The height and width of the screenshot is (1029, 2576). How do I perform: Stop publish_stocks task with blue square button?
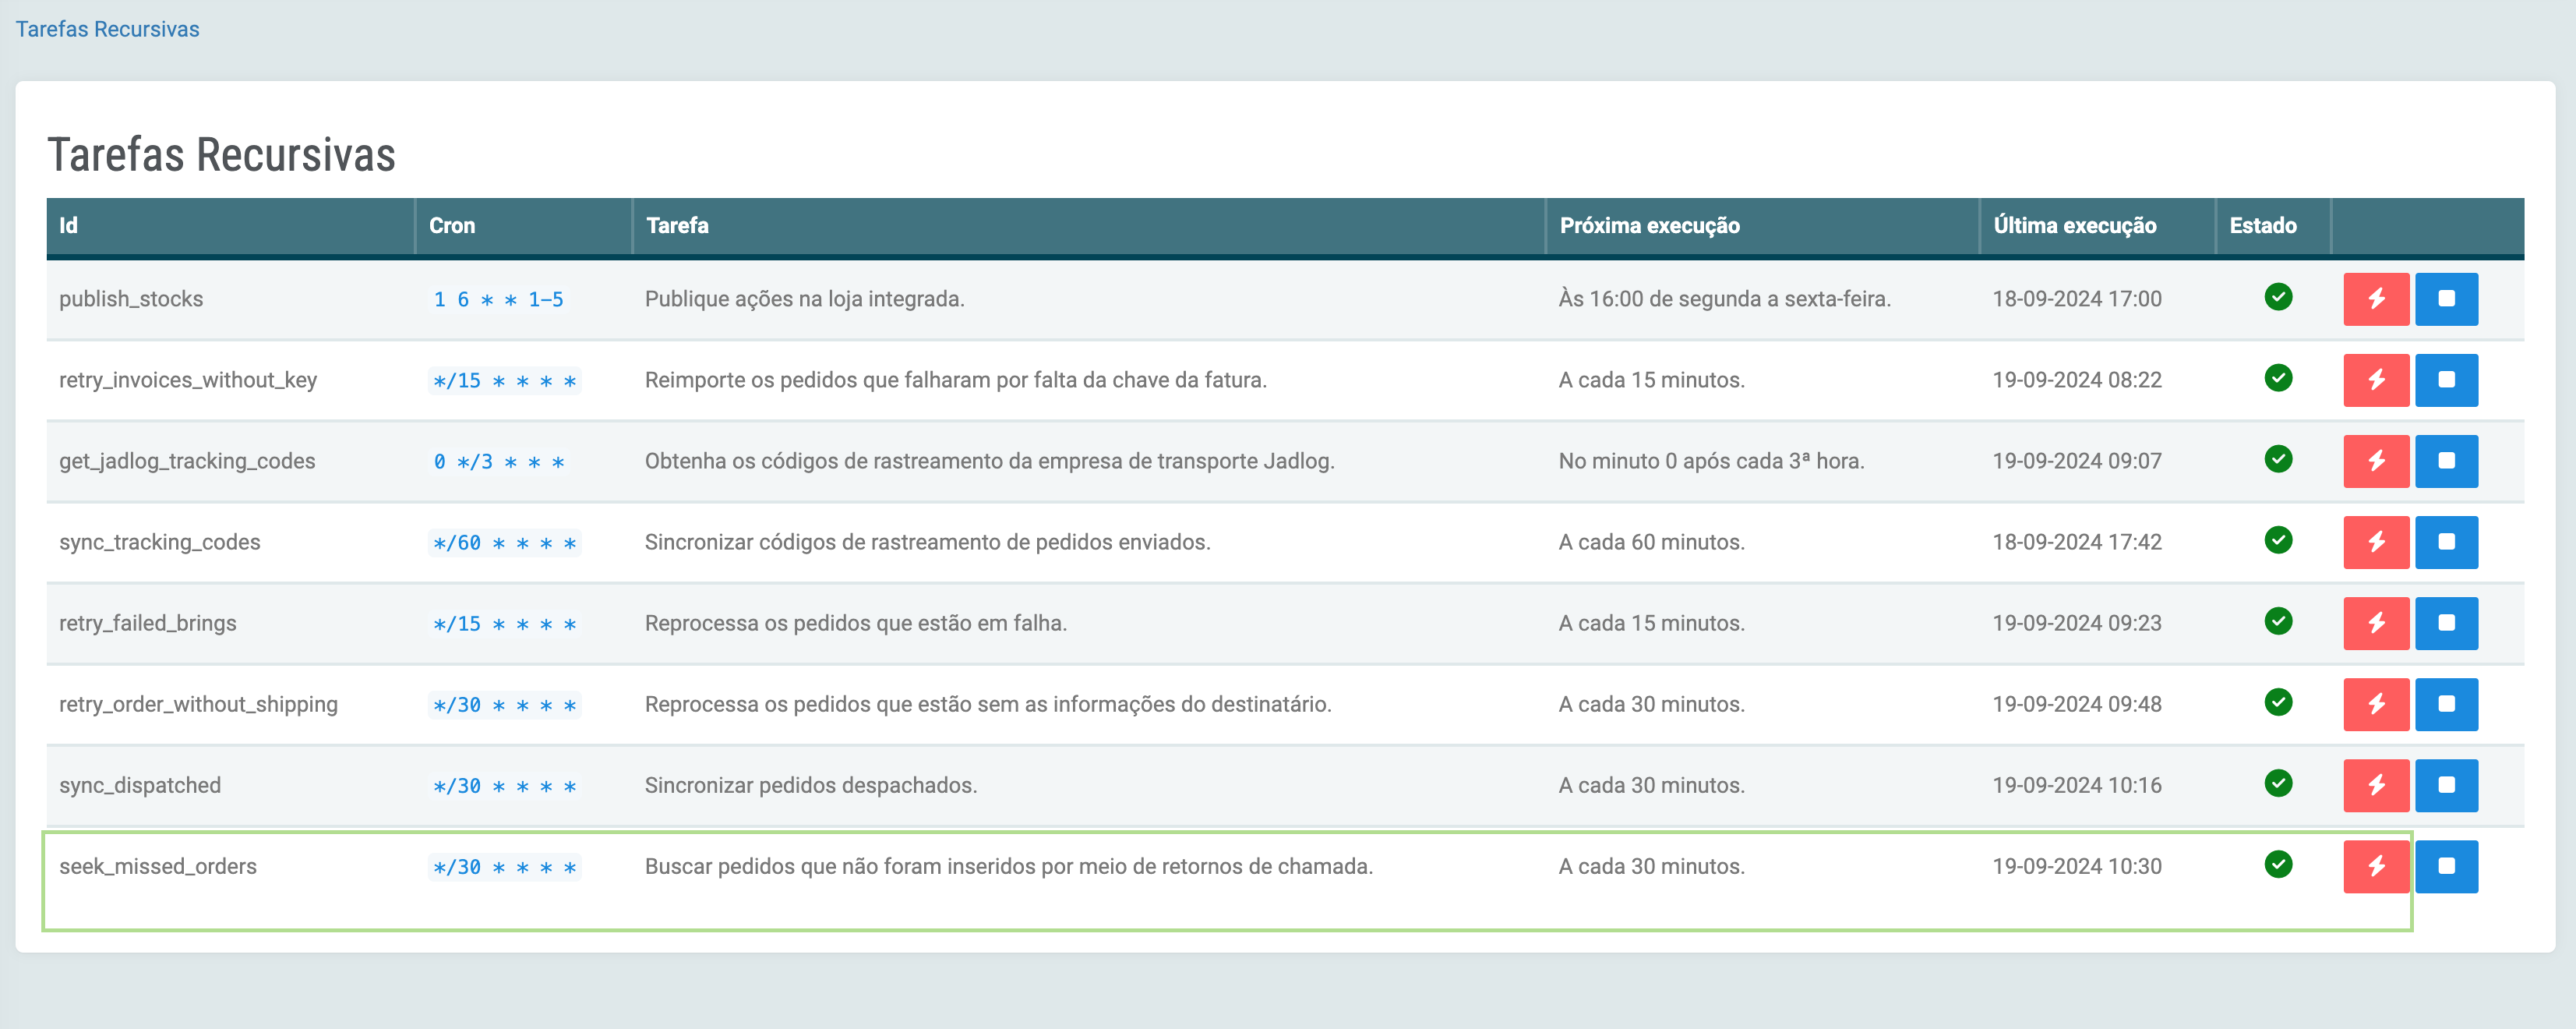coord(2446,299)
